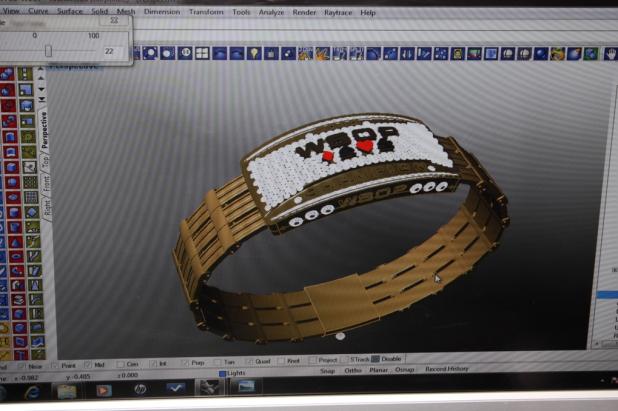This screenshot has height=411, width=618.
Task: Click the blue checkmark taskbar icon
Action: (x=176, y=389)
